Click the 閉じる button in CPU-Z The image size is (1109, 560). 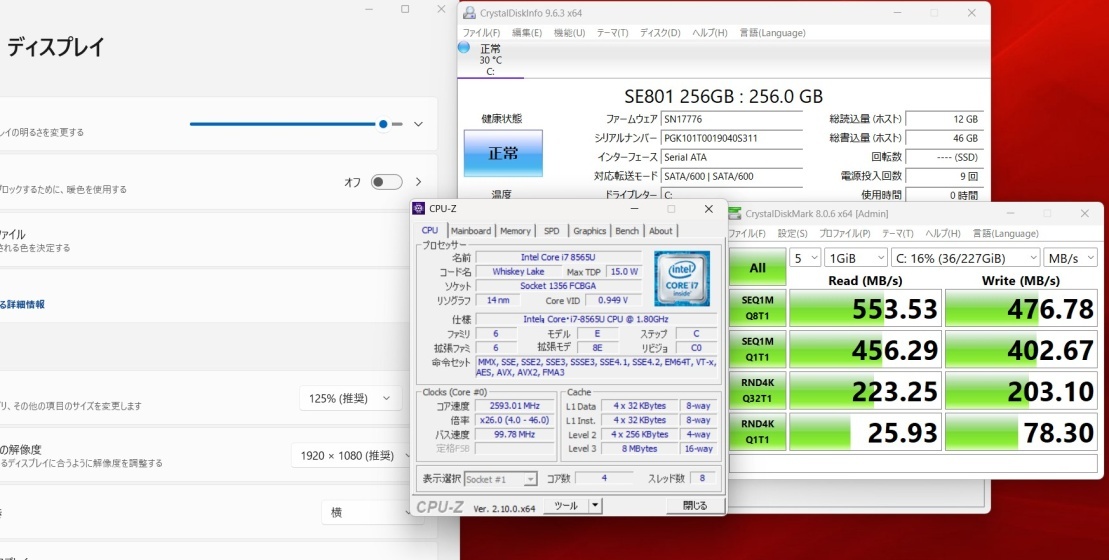[x=694, y=506]
